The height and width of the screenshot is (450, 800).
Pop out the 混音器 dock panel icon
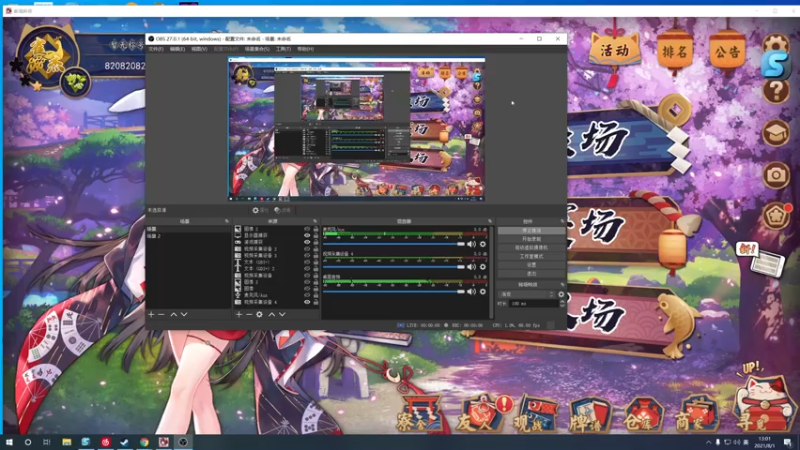point(490,221)
